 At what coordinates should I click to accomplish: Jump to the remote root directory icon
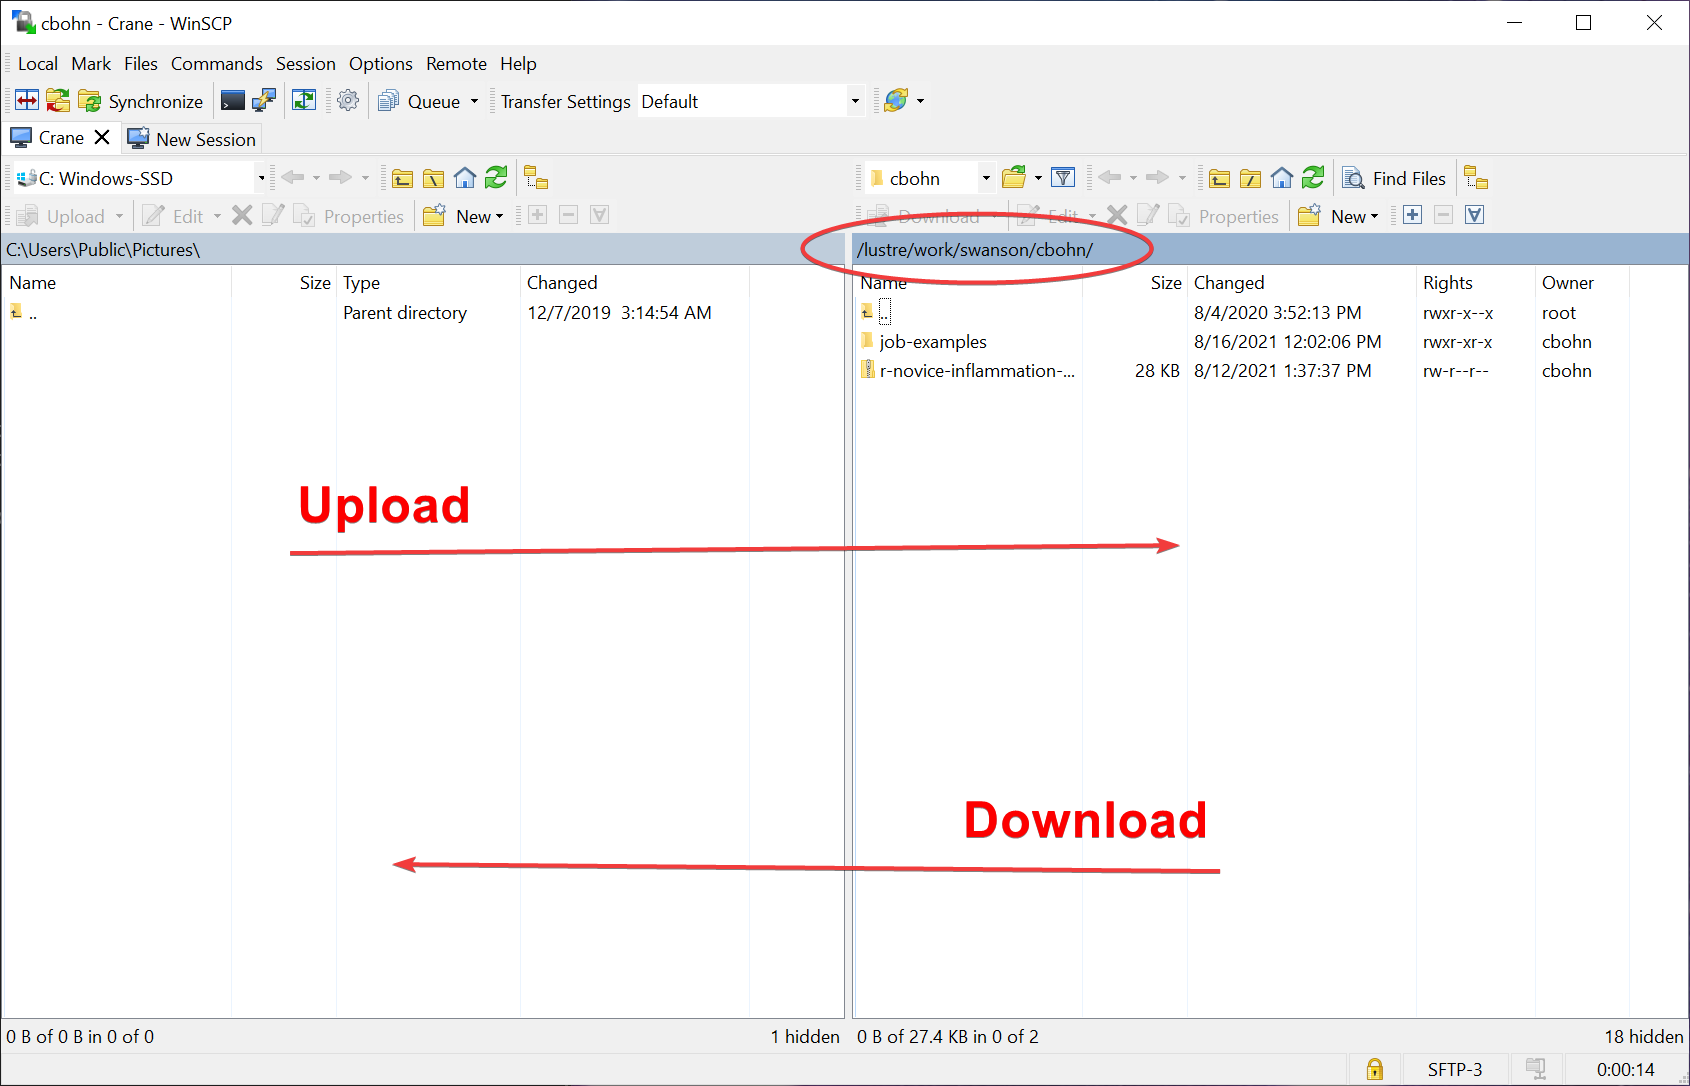coord(1250,179)
